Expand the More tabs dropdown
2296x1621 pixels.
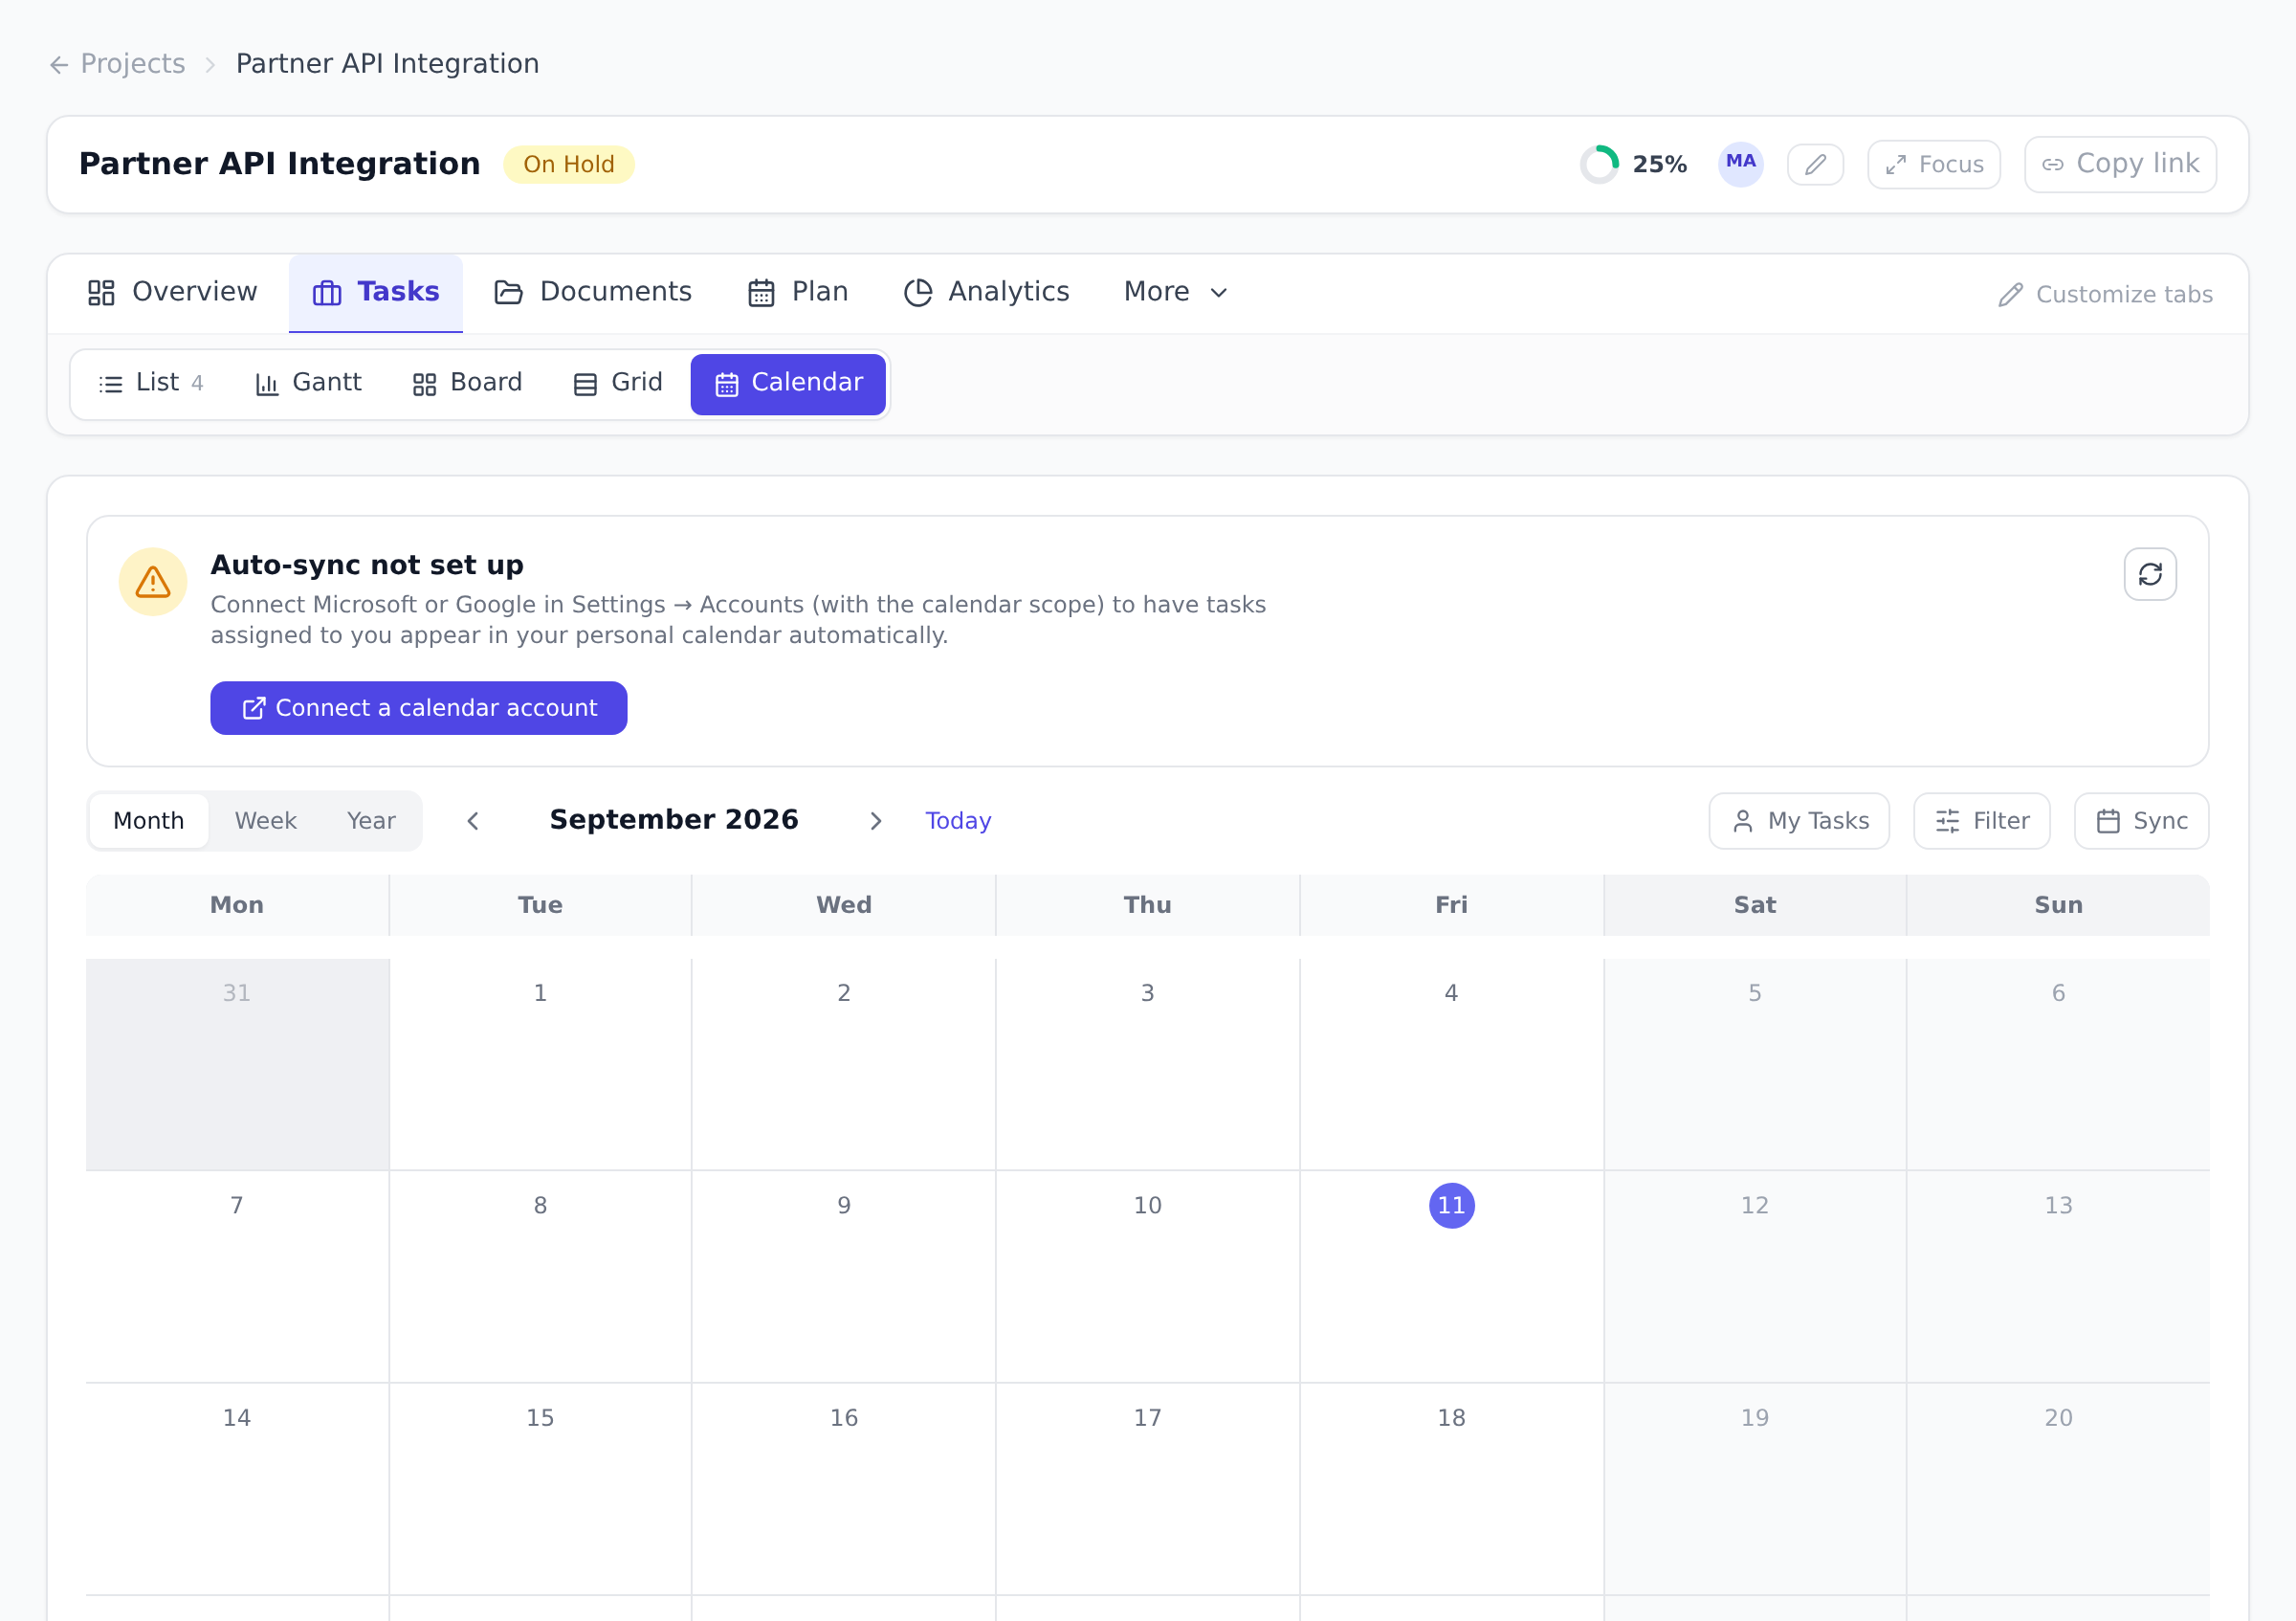(1176, 292)
